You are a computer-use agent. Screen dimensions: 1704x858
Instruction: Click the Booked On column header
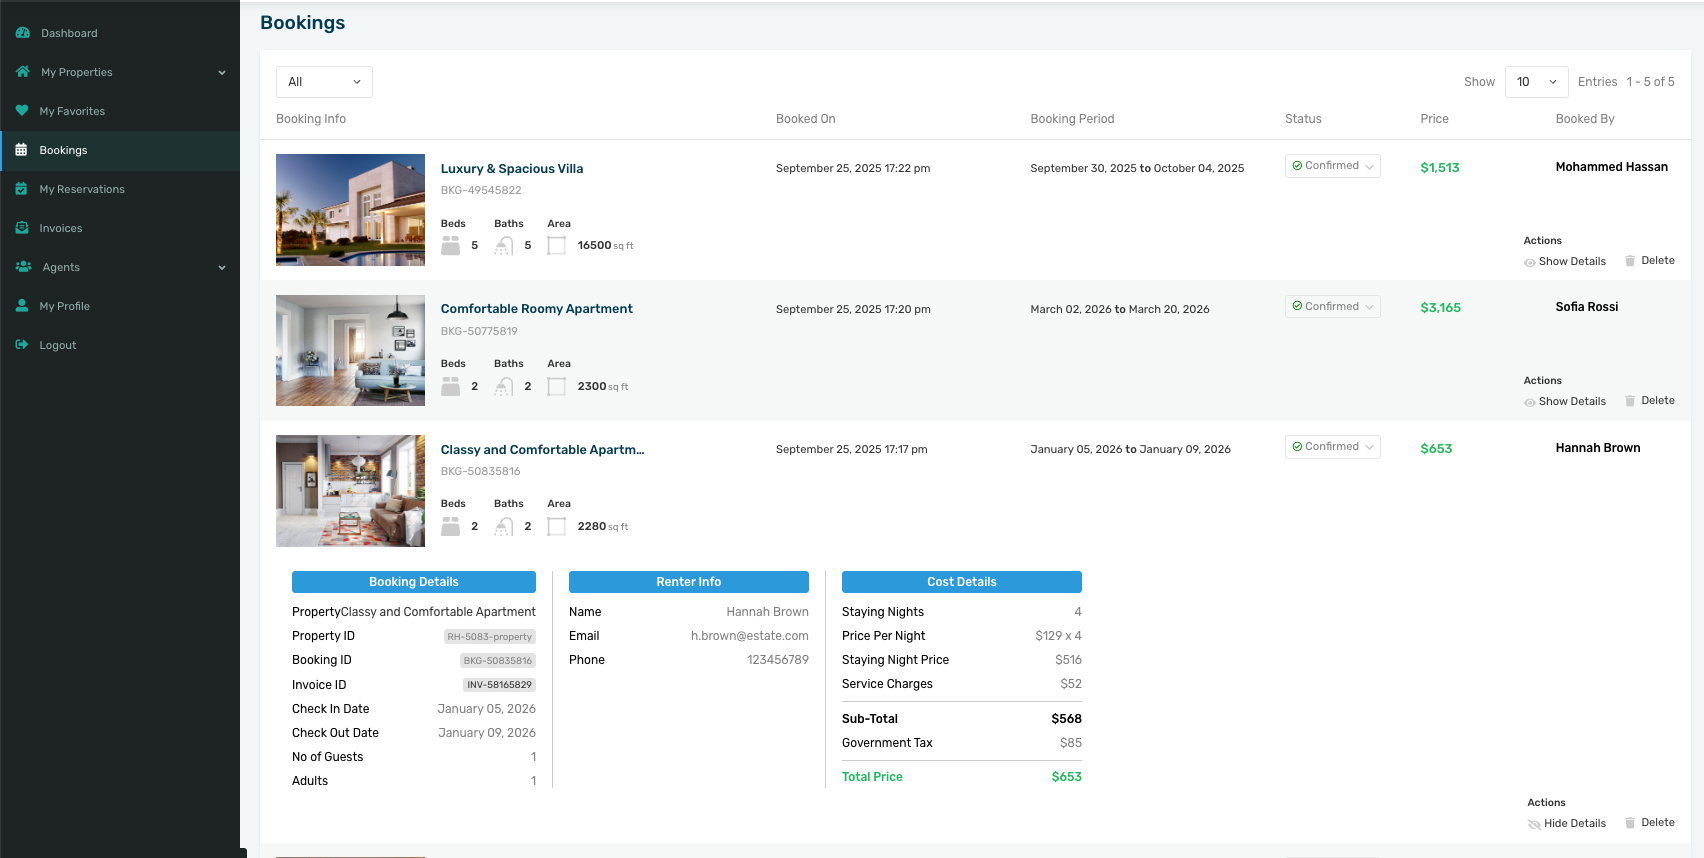point(806,119)
